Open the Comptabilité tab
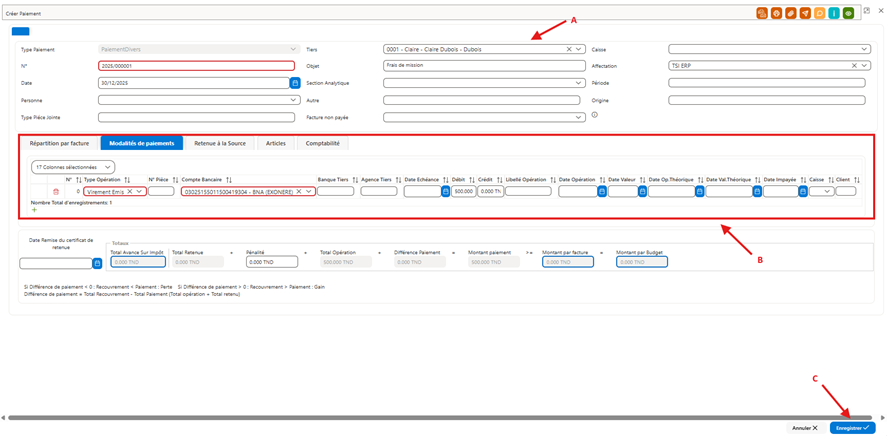Viewport: 887px width, 436px height. [322, 144]
